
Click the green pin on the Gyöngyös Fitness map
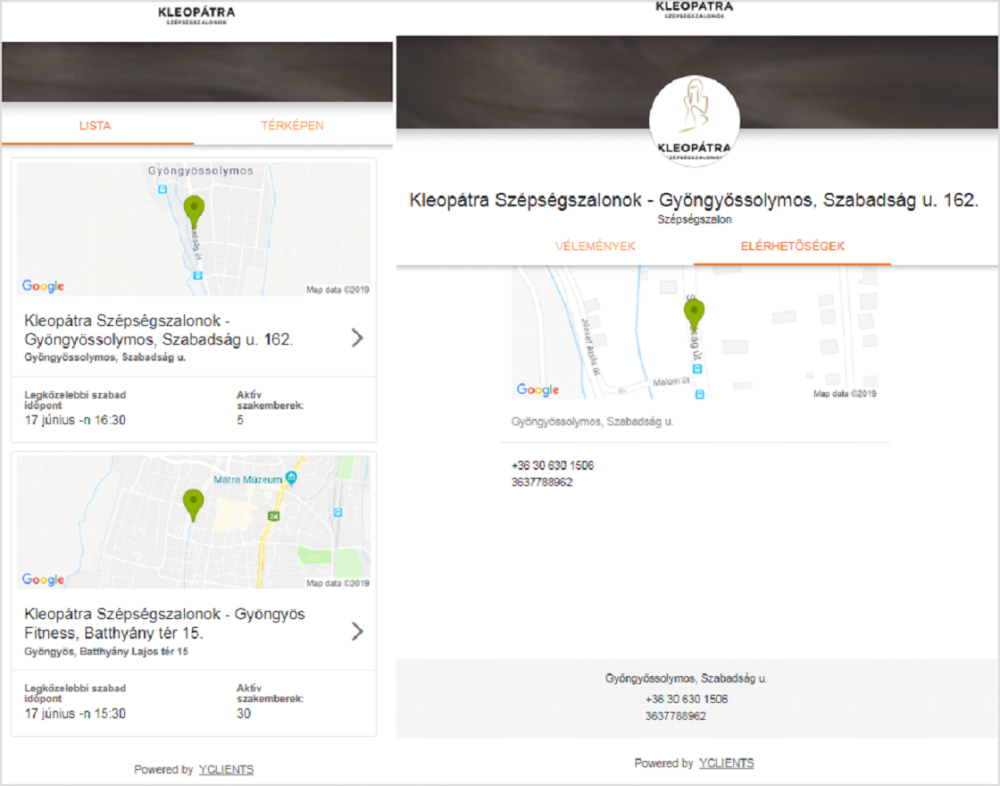193,505
